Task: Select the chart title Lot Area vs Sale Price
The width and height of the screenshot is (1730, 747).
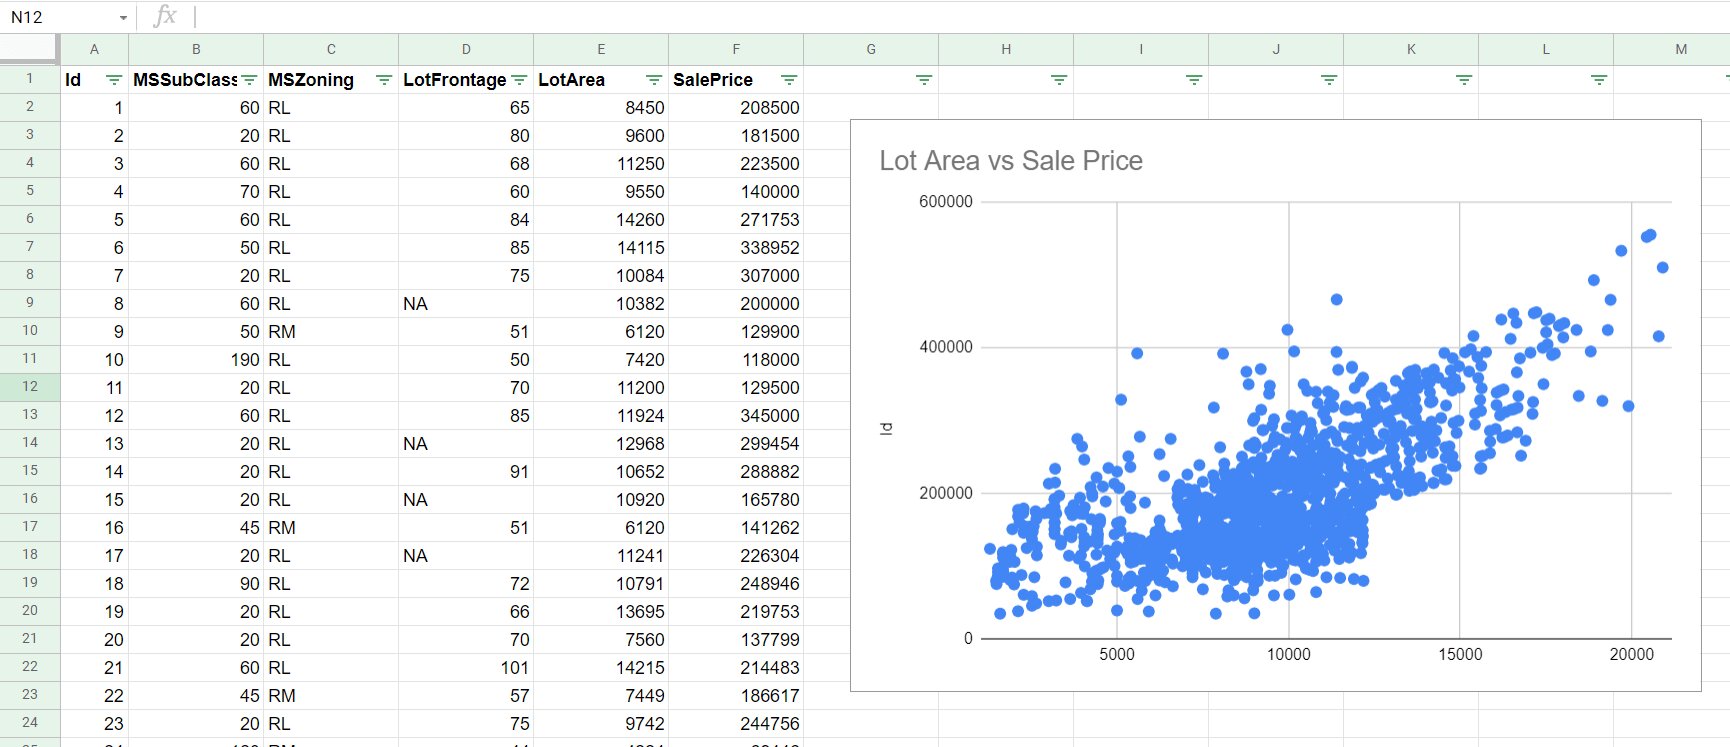Action: (x=1010, y=161)
